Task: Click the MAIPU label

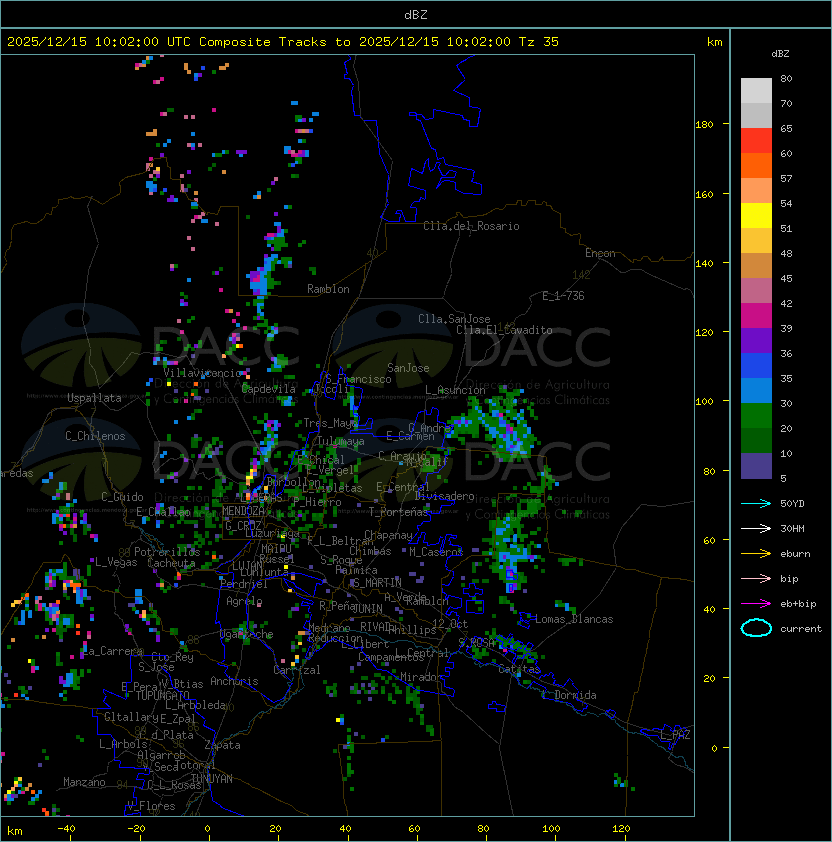Action: [x=276, y=549]
